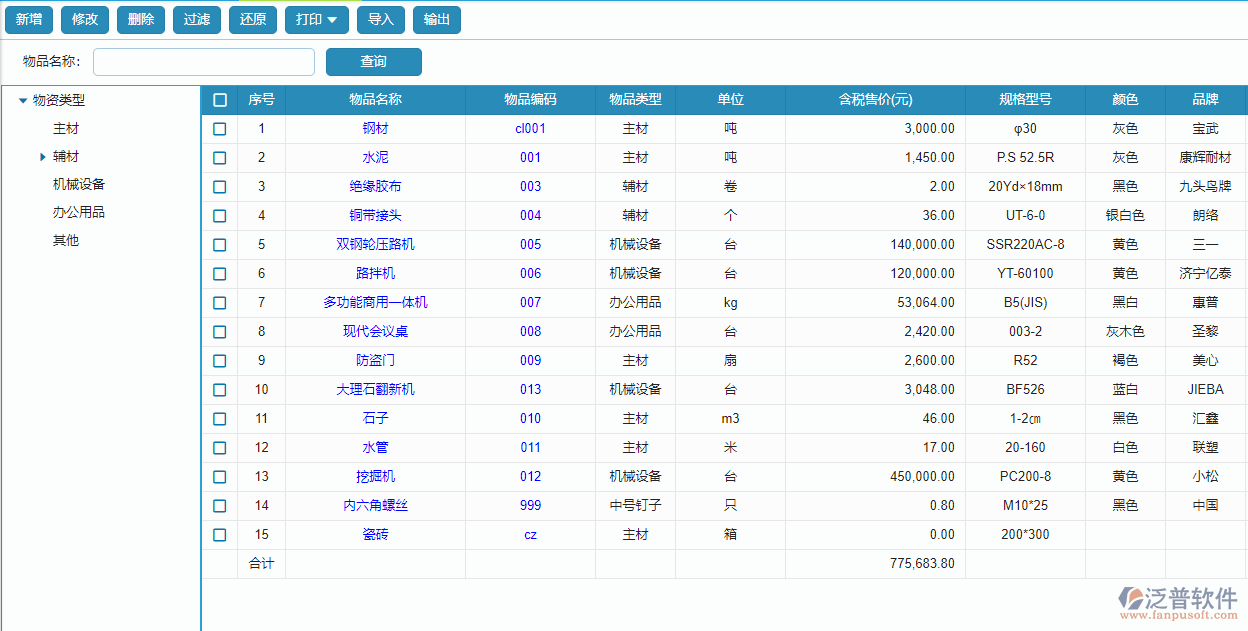The height and width of the screenshot is (631, 1248).
Task: Click the 新增 toolbar button
Action: tap(29, 20)
